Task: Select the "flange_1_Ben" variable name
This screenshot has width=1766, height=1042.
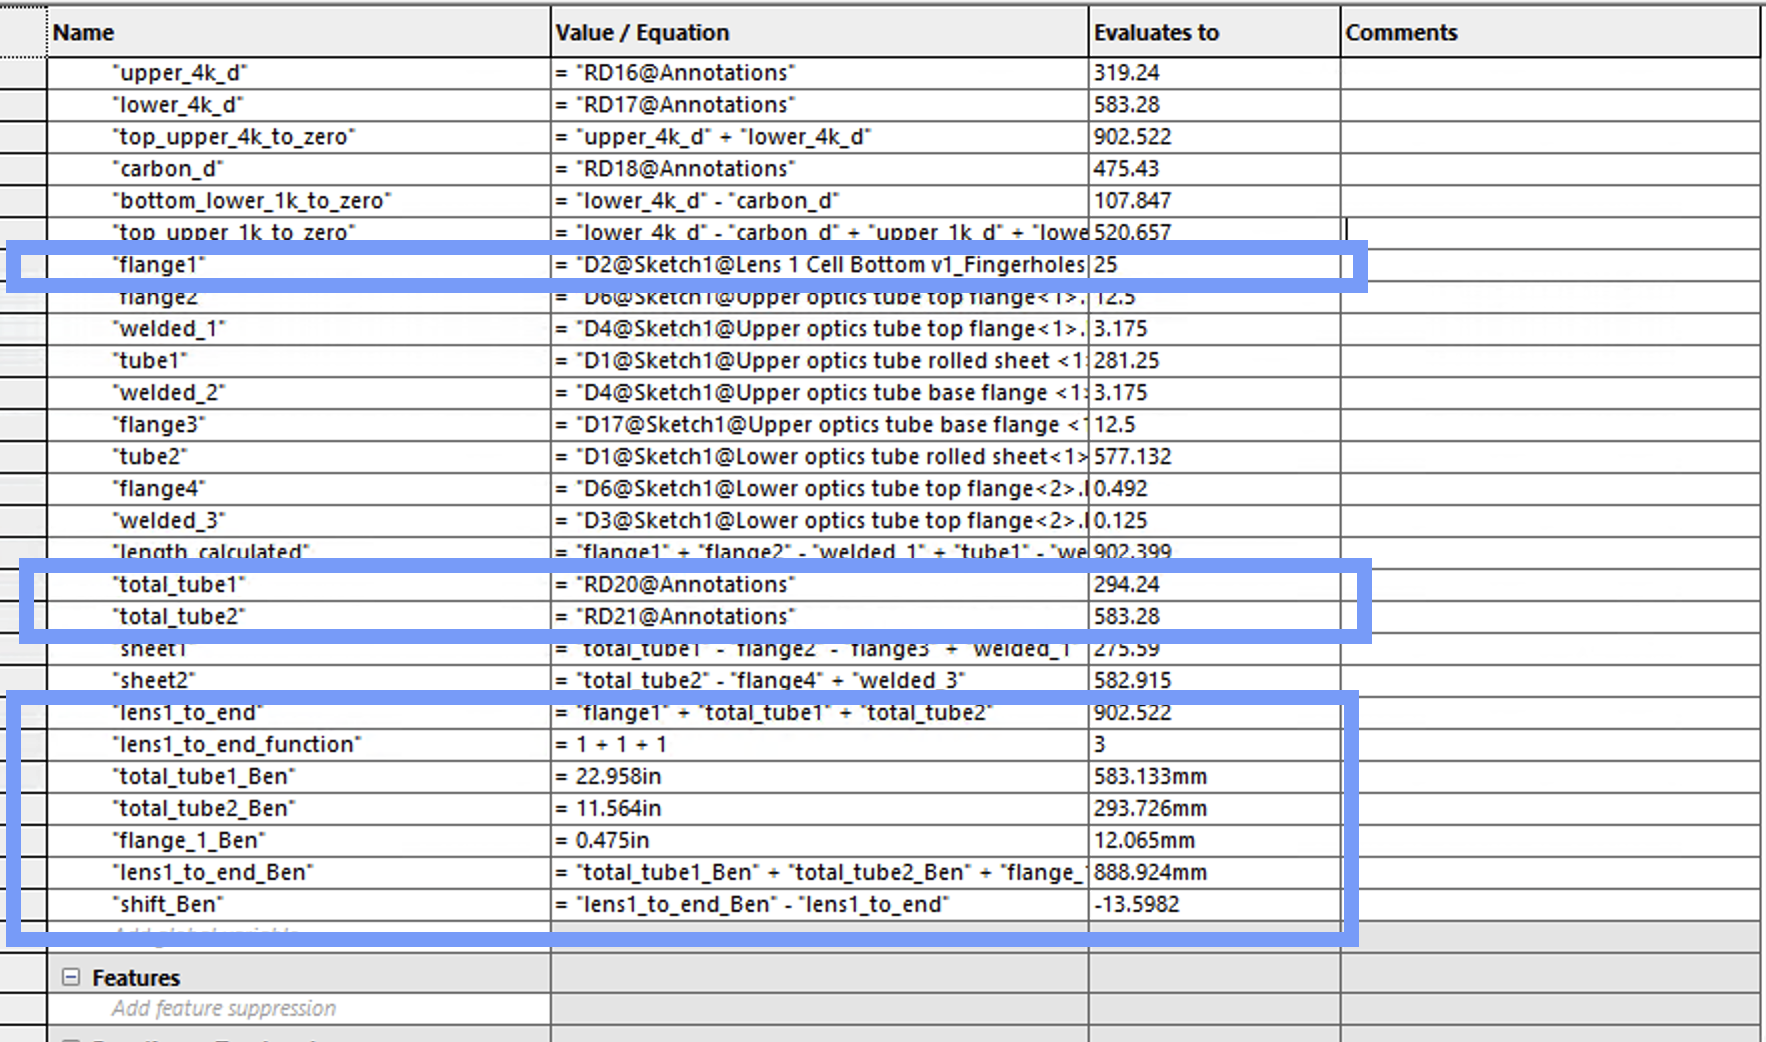Action: 189,841
